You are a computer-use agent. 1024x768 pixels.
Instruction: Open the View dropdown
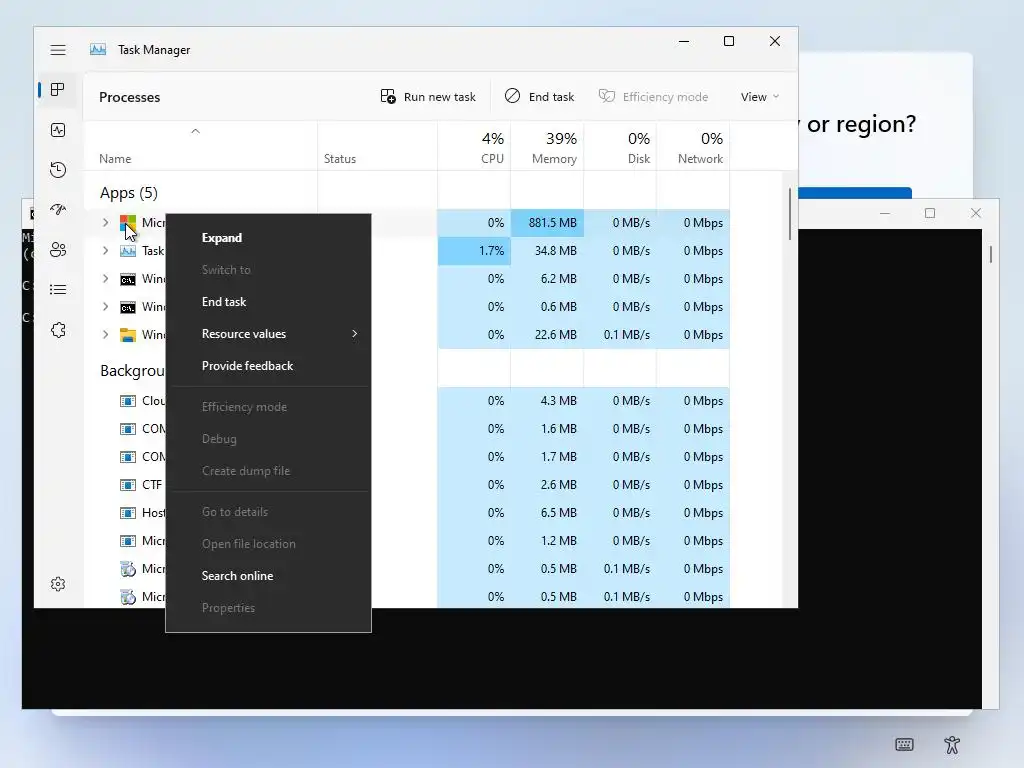tap(760, 97)
